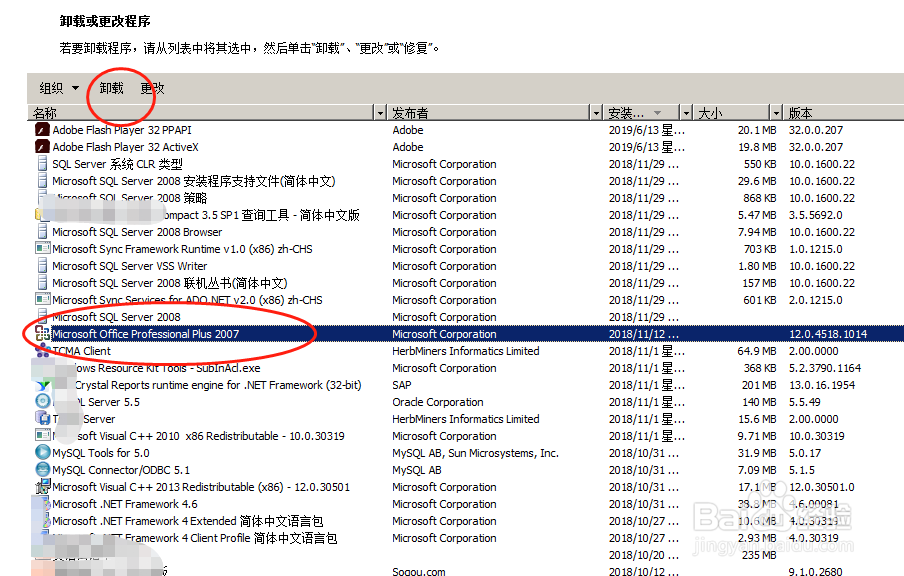904x576 pixels.
Task: Click version 12.0.4518.1014 cell
Action: [828, 334]
